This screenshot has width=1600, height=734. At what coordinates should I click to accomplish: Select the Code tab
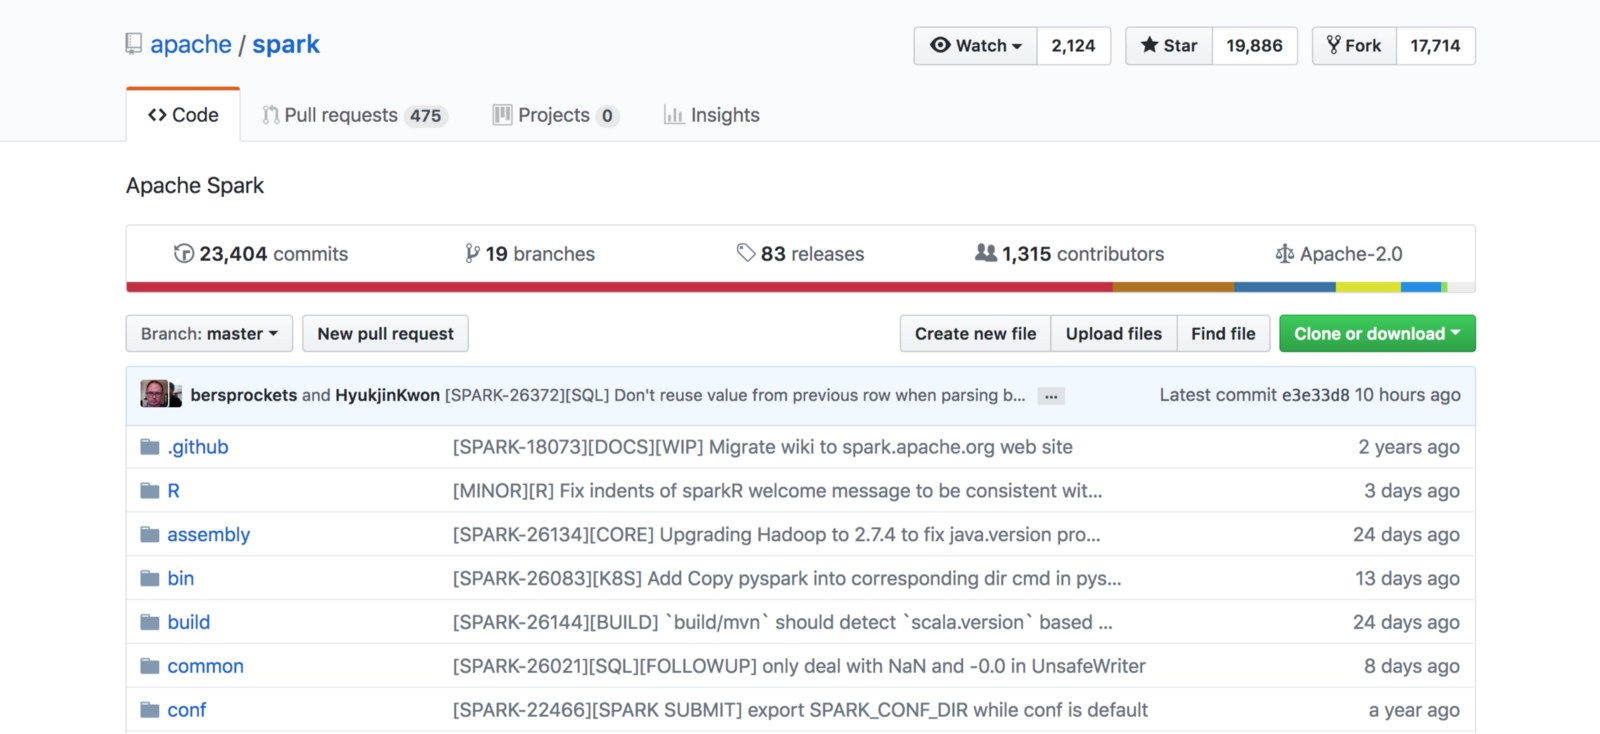coord(183,115)
